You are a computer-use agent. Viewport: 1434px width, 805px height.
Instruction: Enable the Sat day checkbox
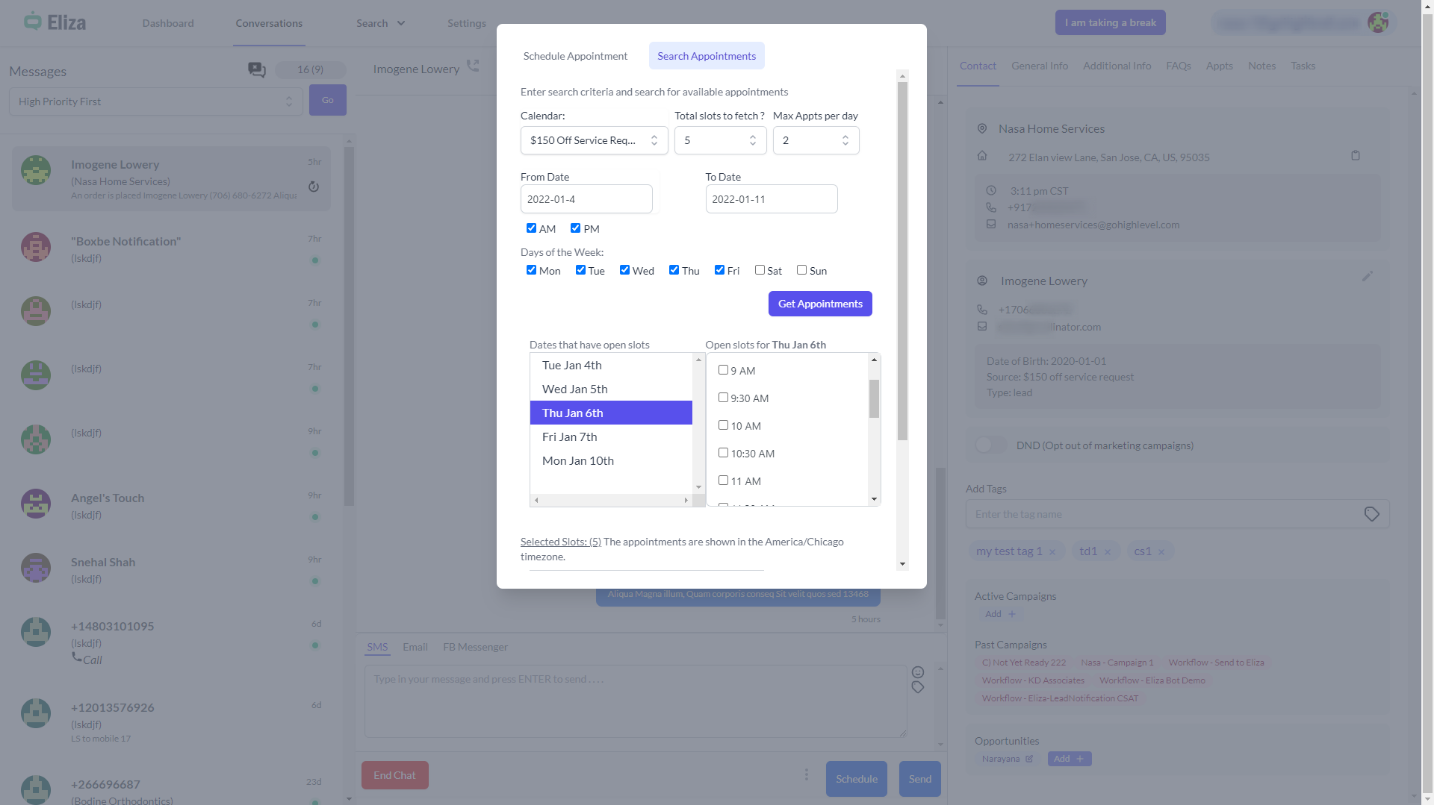point(760,270)
